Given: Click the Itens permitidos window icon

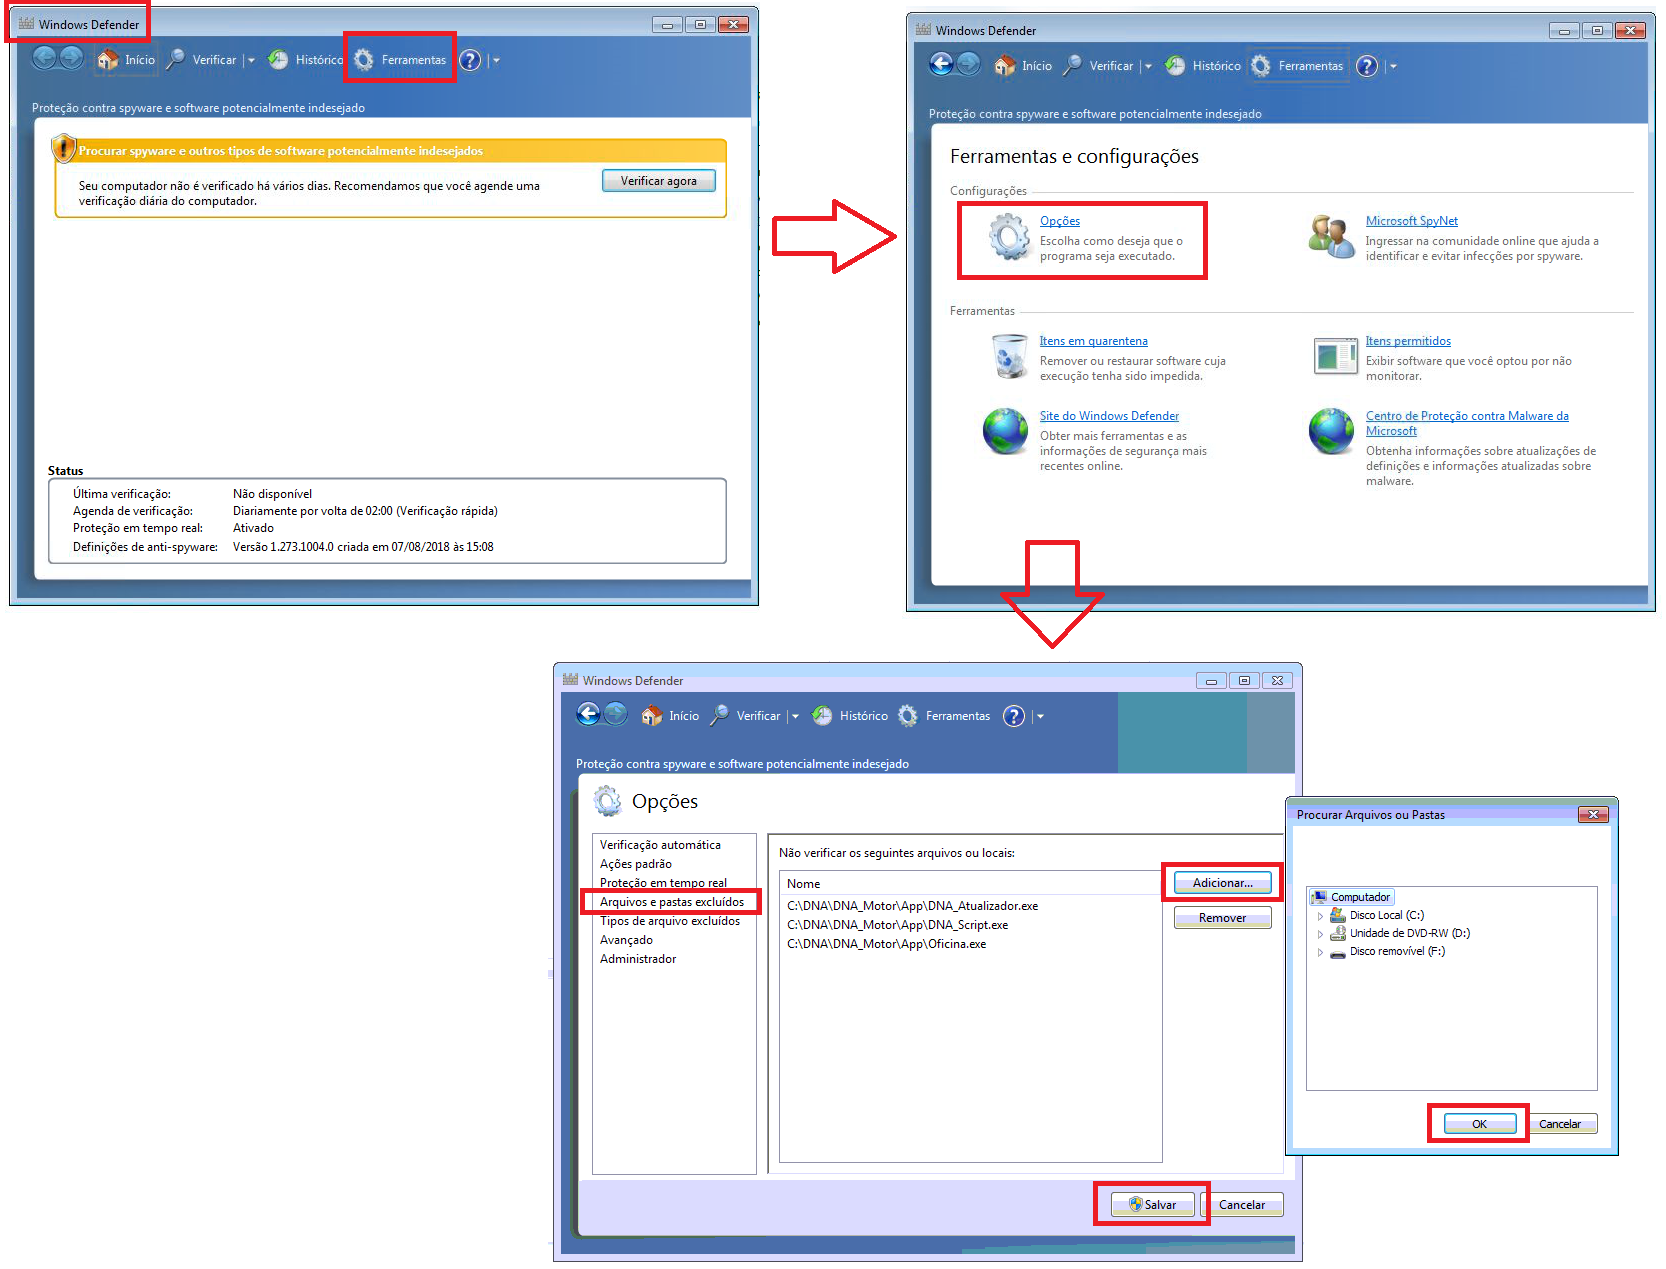Looking at the screenshot, I should [1334, 356].
